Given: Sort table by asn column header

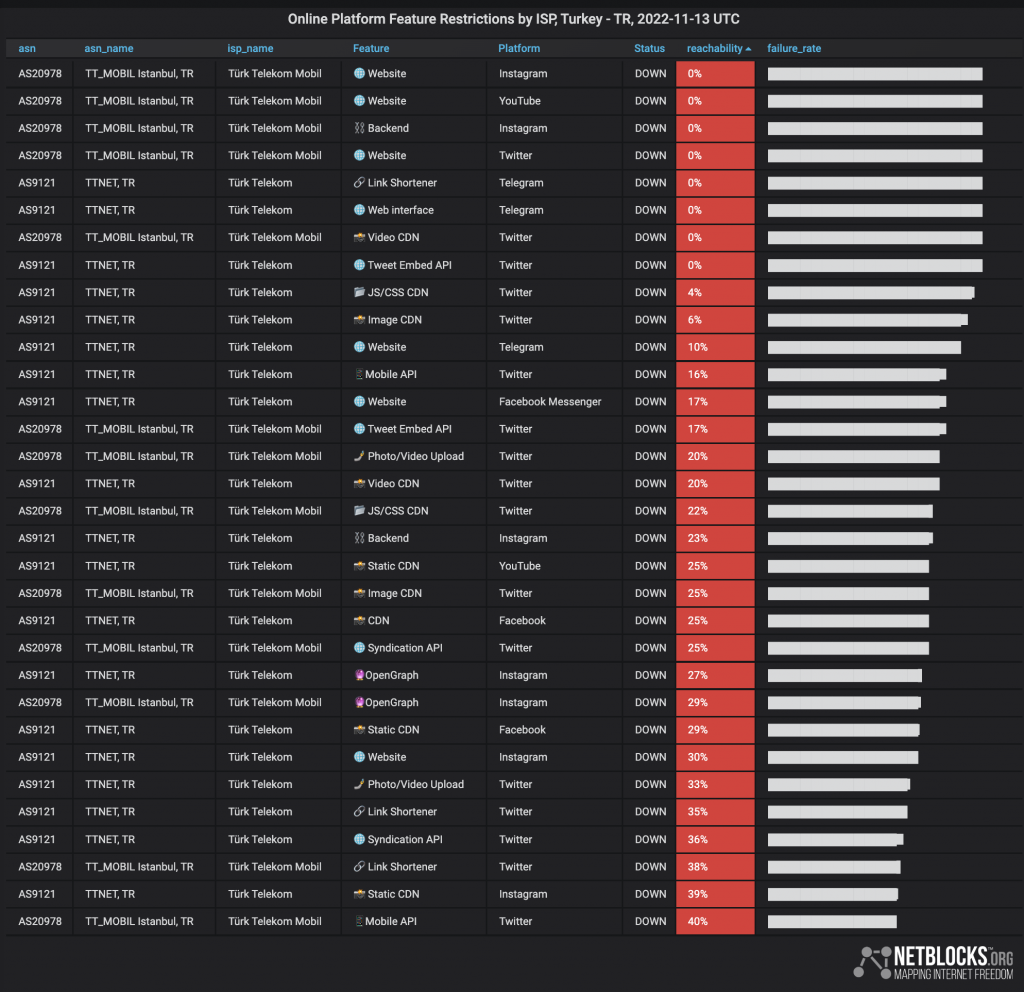Looking at the screenshot, I should click(x=27, y=48).
